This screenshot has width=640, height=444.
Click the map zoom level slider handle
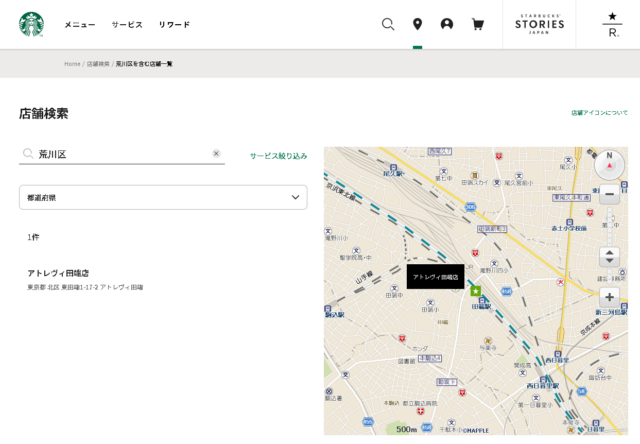tap(609, 256)
